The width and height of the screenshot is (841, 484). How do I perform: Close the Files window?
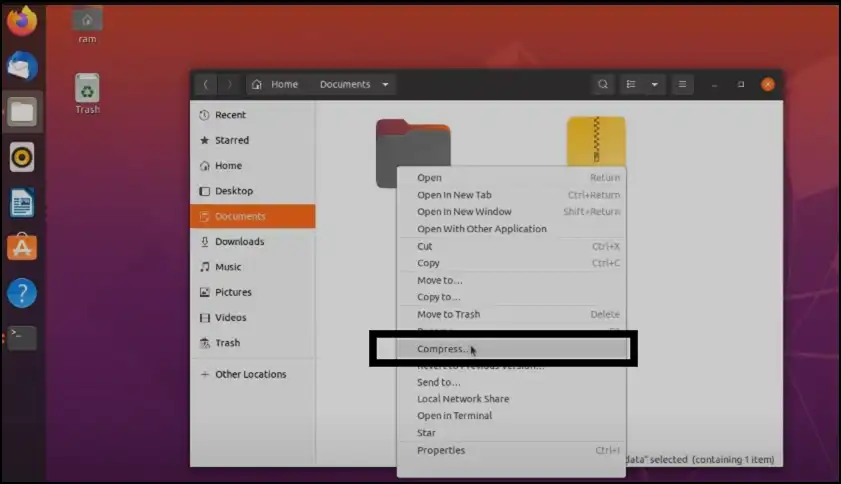tap(768, 84)
